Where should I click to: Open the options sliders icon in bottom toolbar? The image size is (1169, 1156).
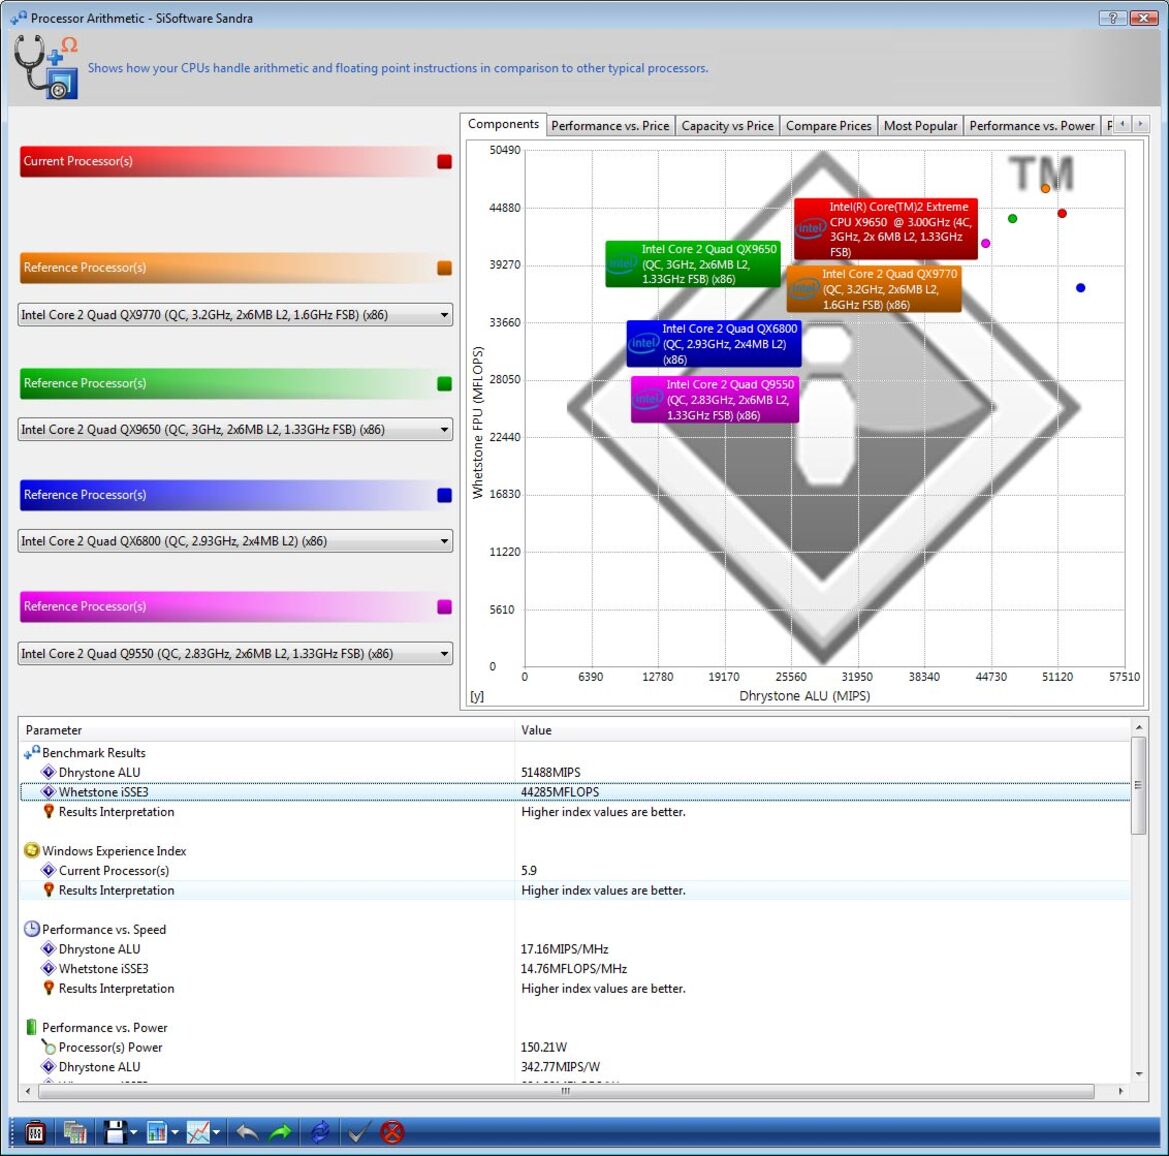click(x=34, y=1132)
